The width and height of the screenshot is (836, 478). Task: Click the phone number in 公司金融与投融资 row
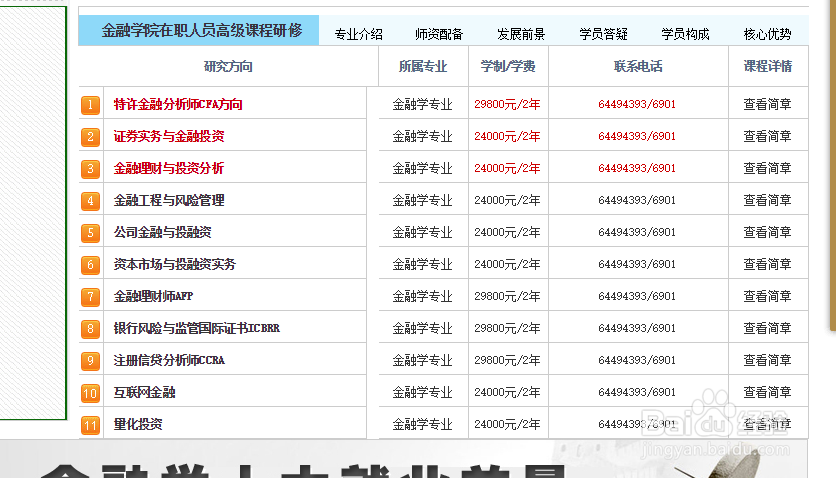pos(637,232)
